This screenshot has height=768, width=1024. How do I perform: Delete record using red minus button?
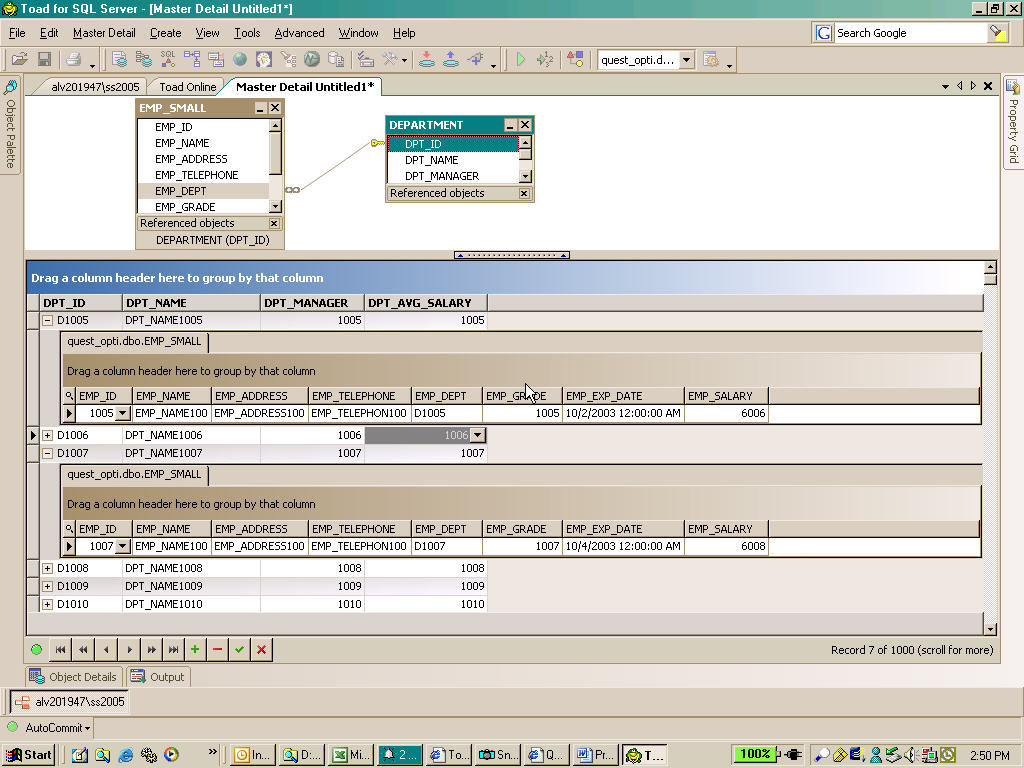217,650
